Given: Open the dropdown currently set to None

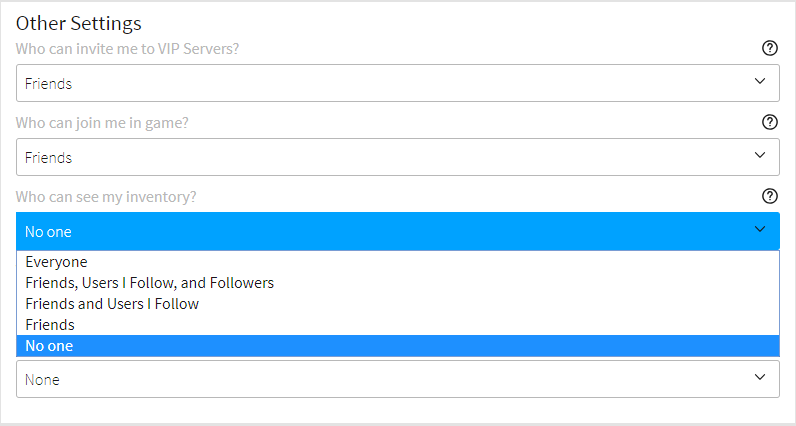Looking at the screenshot, I should tap(397, 379).
